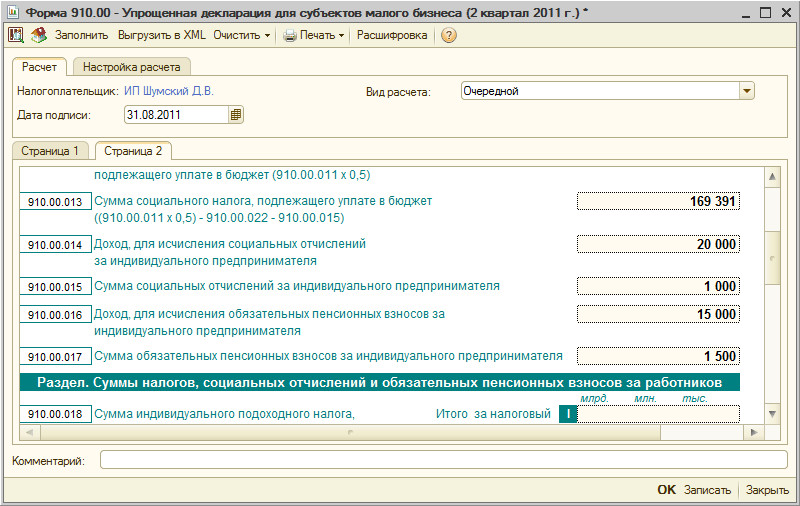Click the window icon in the title bar
Screen dimensions: 800x506
[x=12, y=11]
